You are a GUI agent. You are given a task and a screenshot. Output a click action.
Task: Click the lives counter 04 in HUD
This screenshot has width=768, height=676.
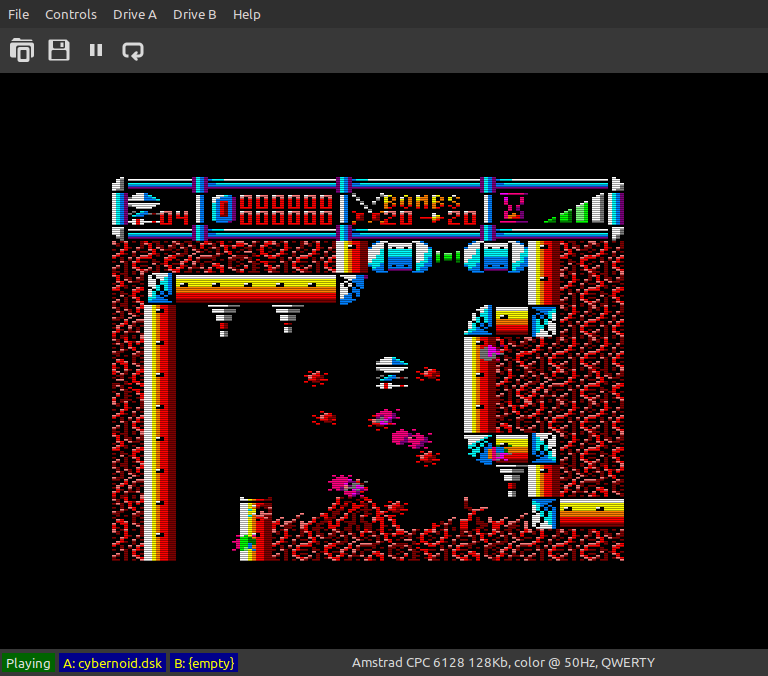click(x=174, y=217)
